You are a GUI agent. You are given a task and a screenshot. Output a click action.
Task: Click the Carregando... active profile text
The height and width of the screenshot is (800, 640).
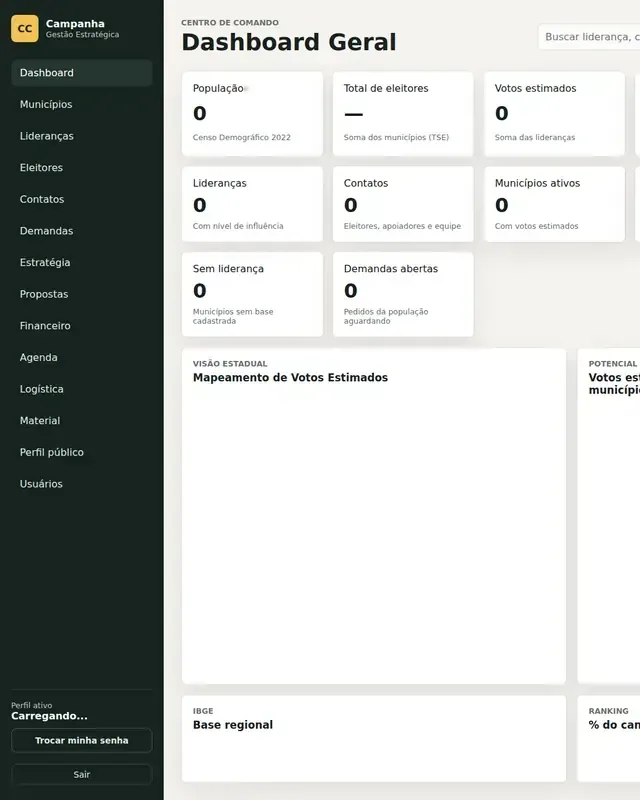pyautogui.click(x=50, y=716)
